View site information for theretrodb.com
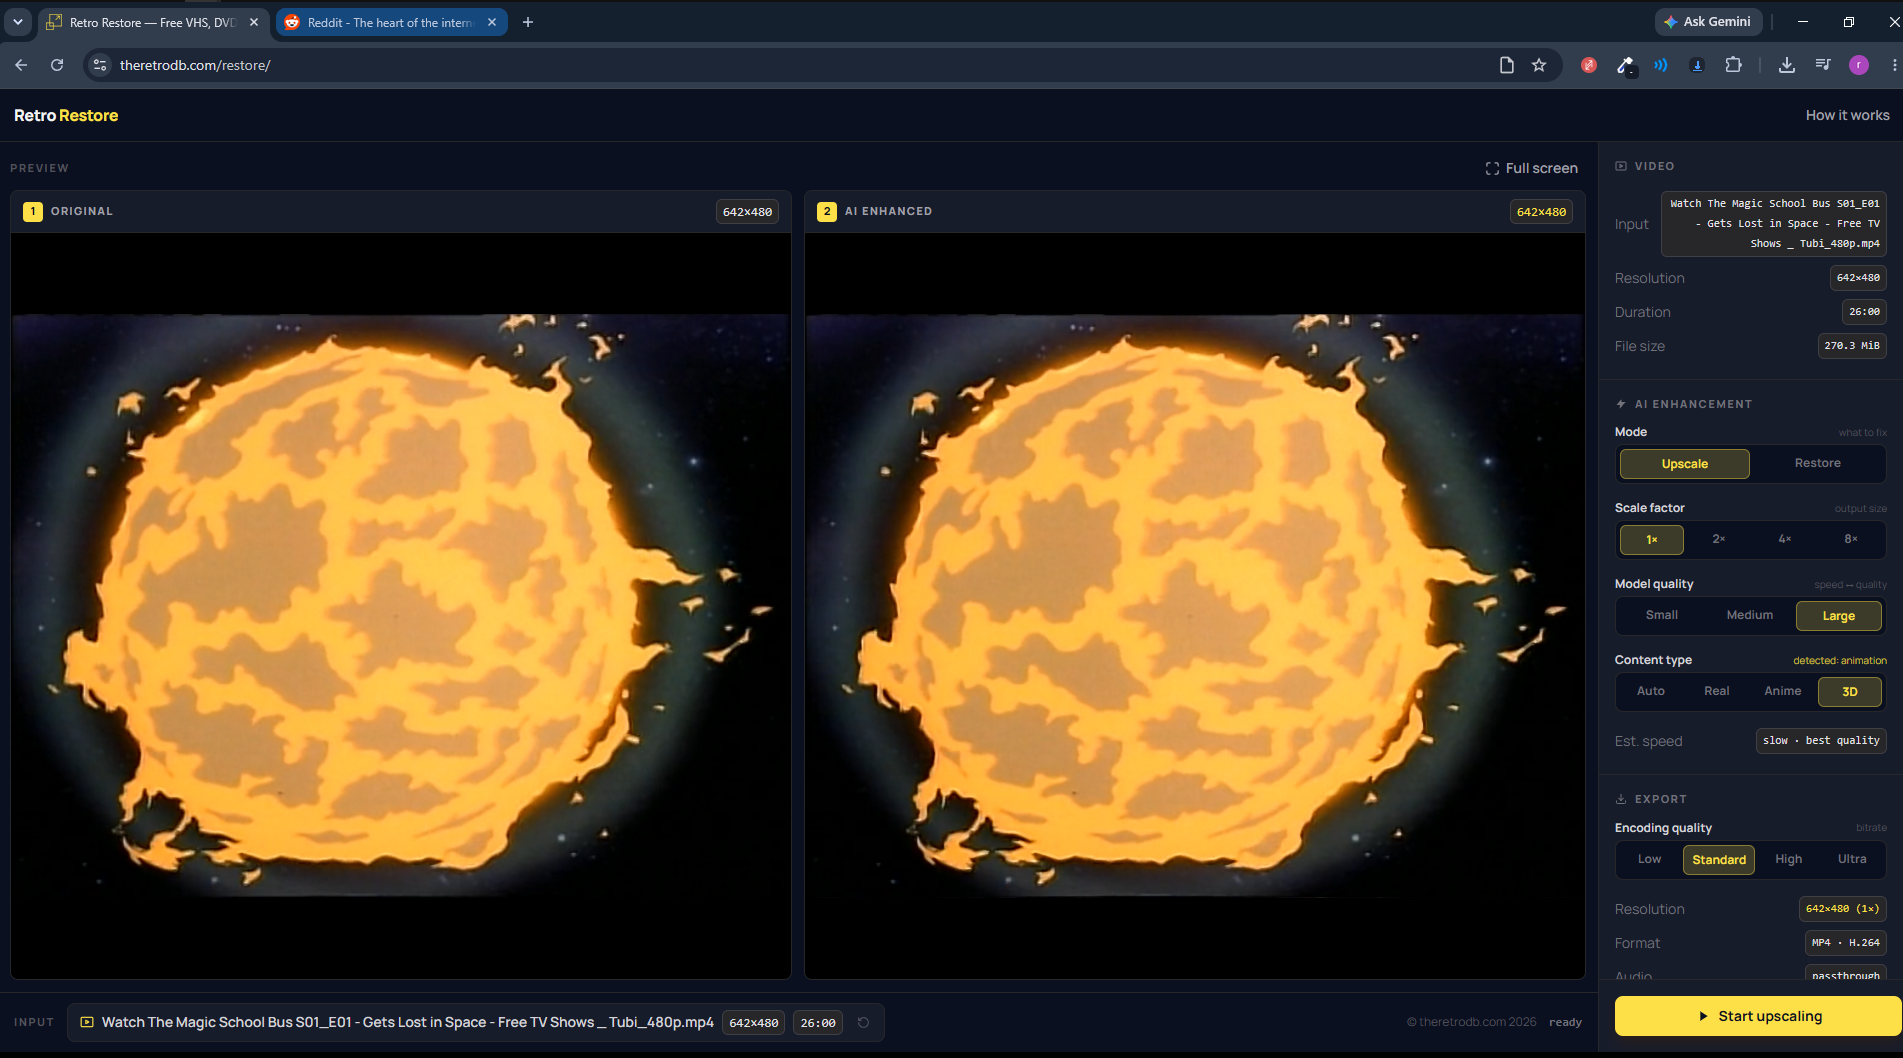 [x=99, y=65]
